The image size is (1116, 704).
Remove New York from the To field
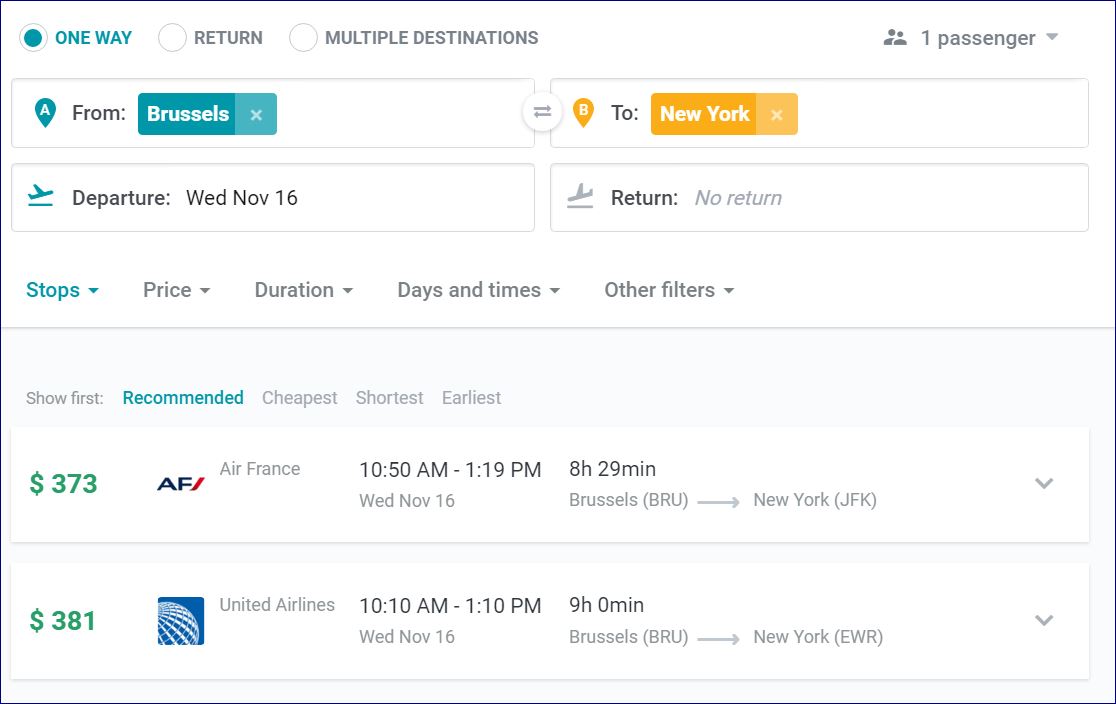point(776,115)
